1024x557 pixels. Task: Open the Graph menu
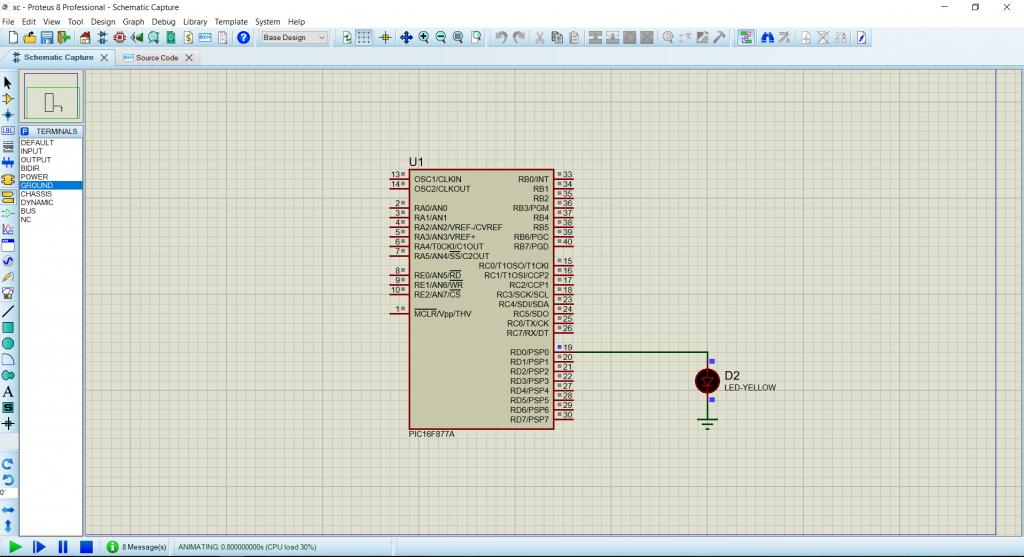133,22
